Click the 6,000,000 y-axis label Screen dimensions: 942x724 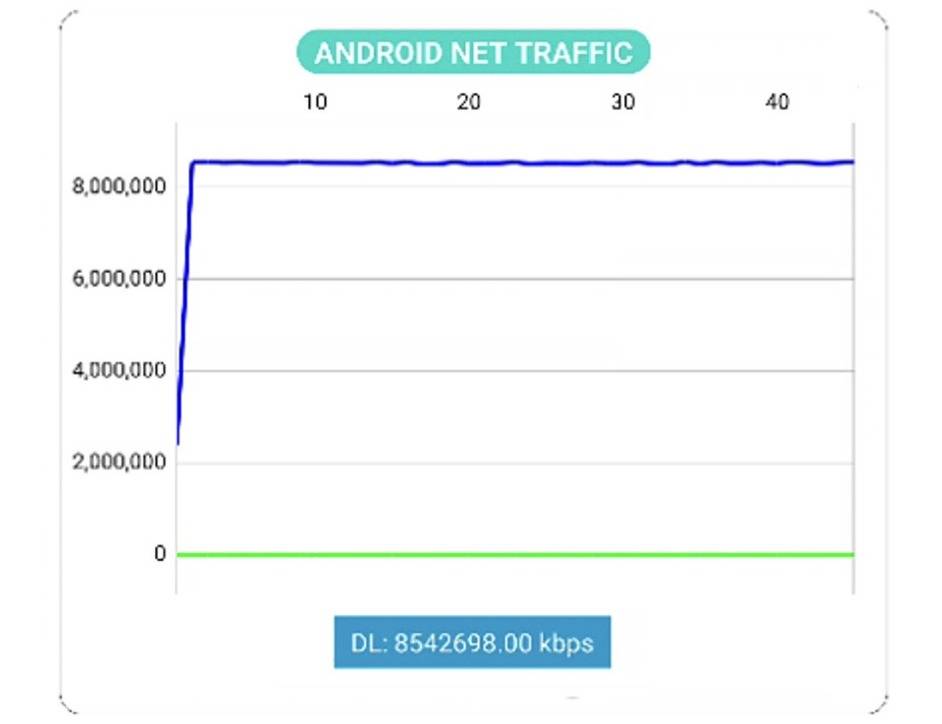[120, 279]
